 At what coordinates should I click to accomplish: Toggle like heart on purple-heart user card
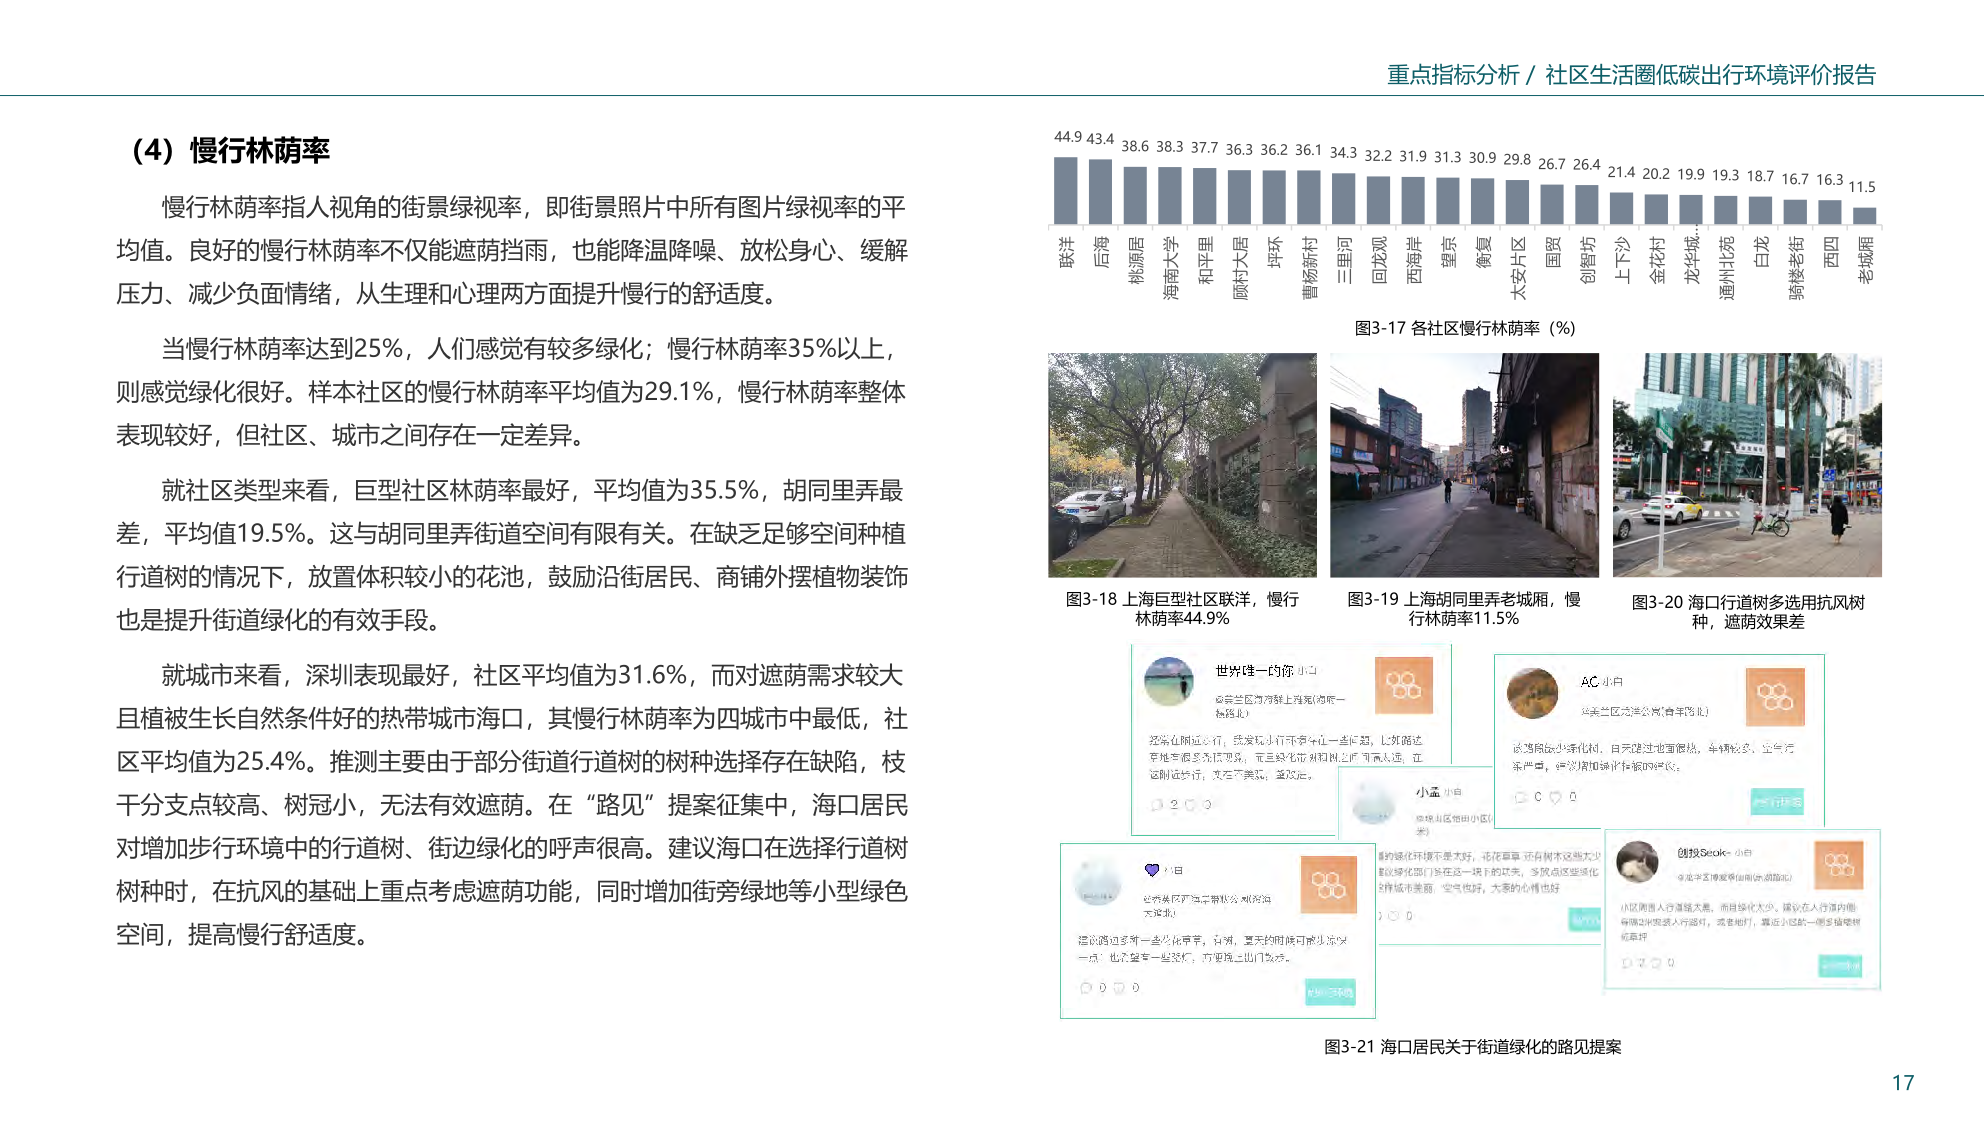(x=1119, y=988)
